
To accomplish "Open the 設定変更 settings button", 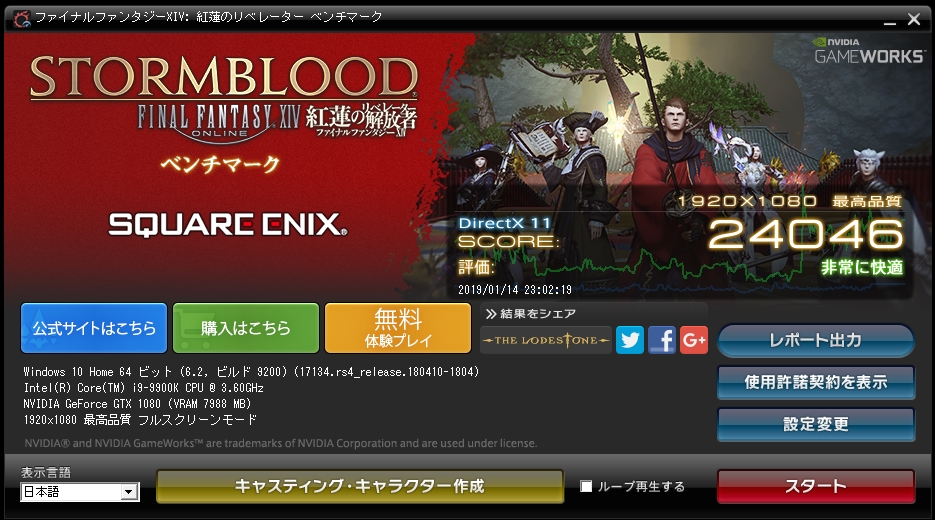I will [x=816, y=424].
